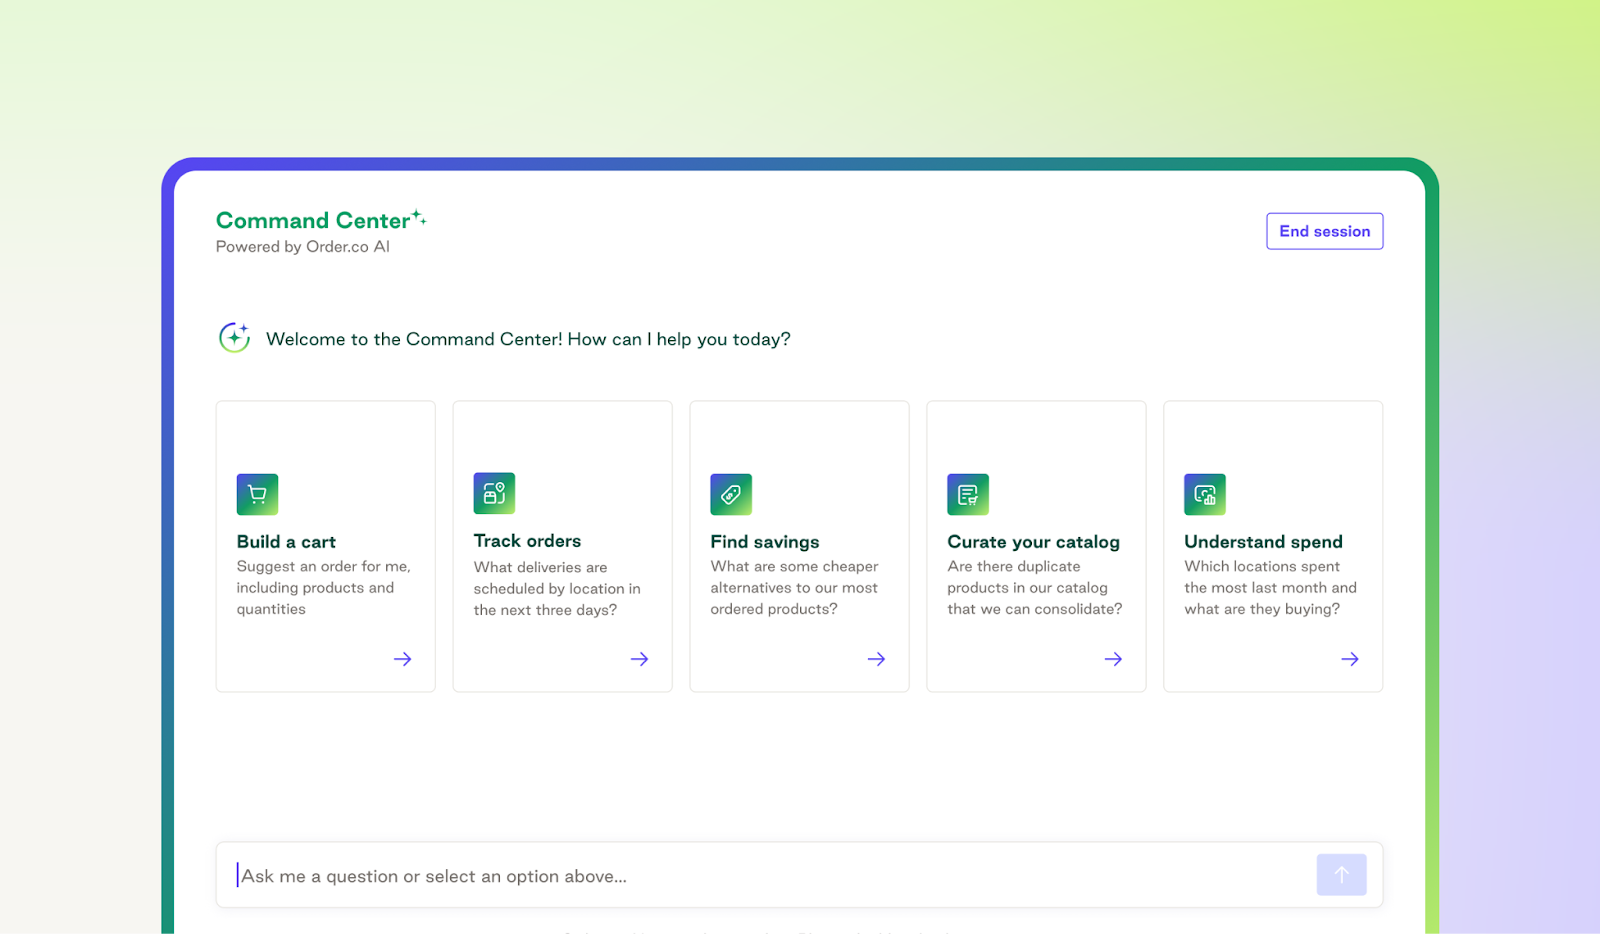Click the Curate your catalog document icon
1600x934 pixels.
coord(968,493)
